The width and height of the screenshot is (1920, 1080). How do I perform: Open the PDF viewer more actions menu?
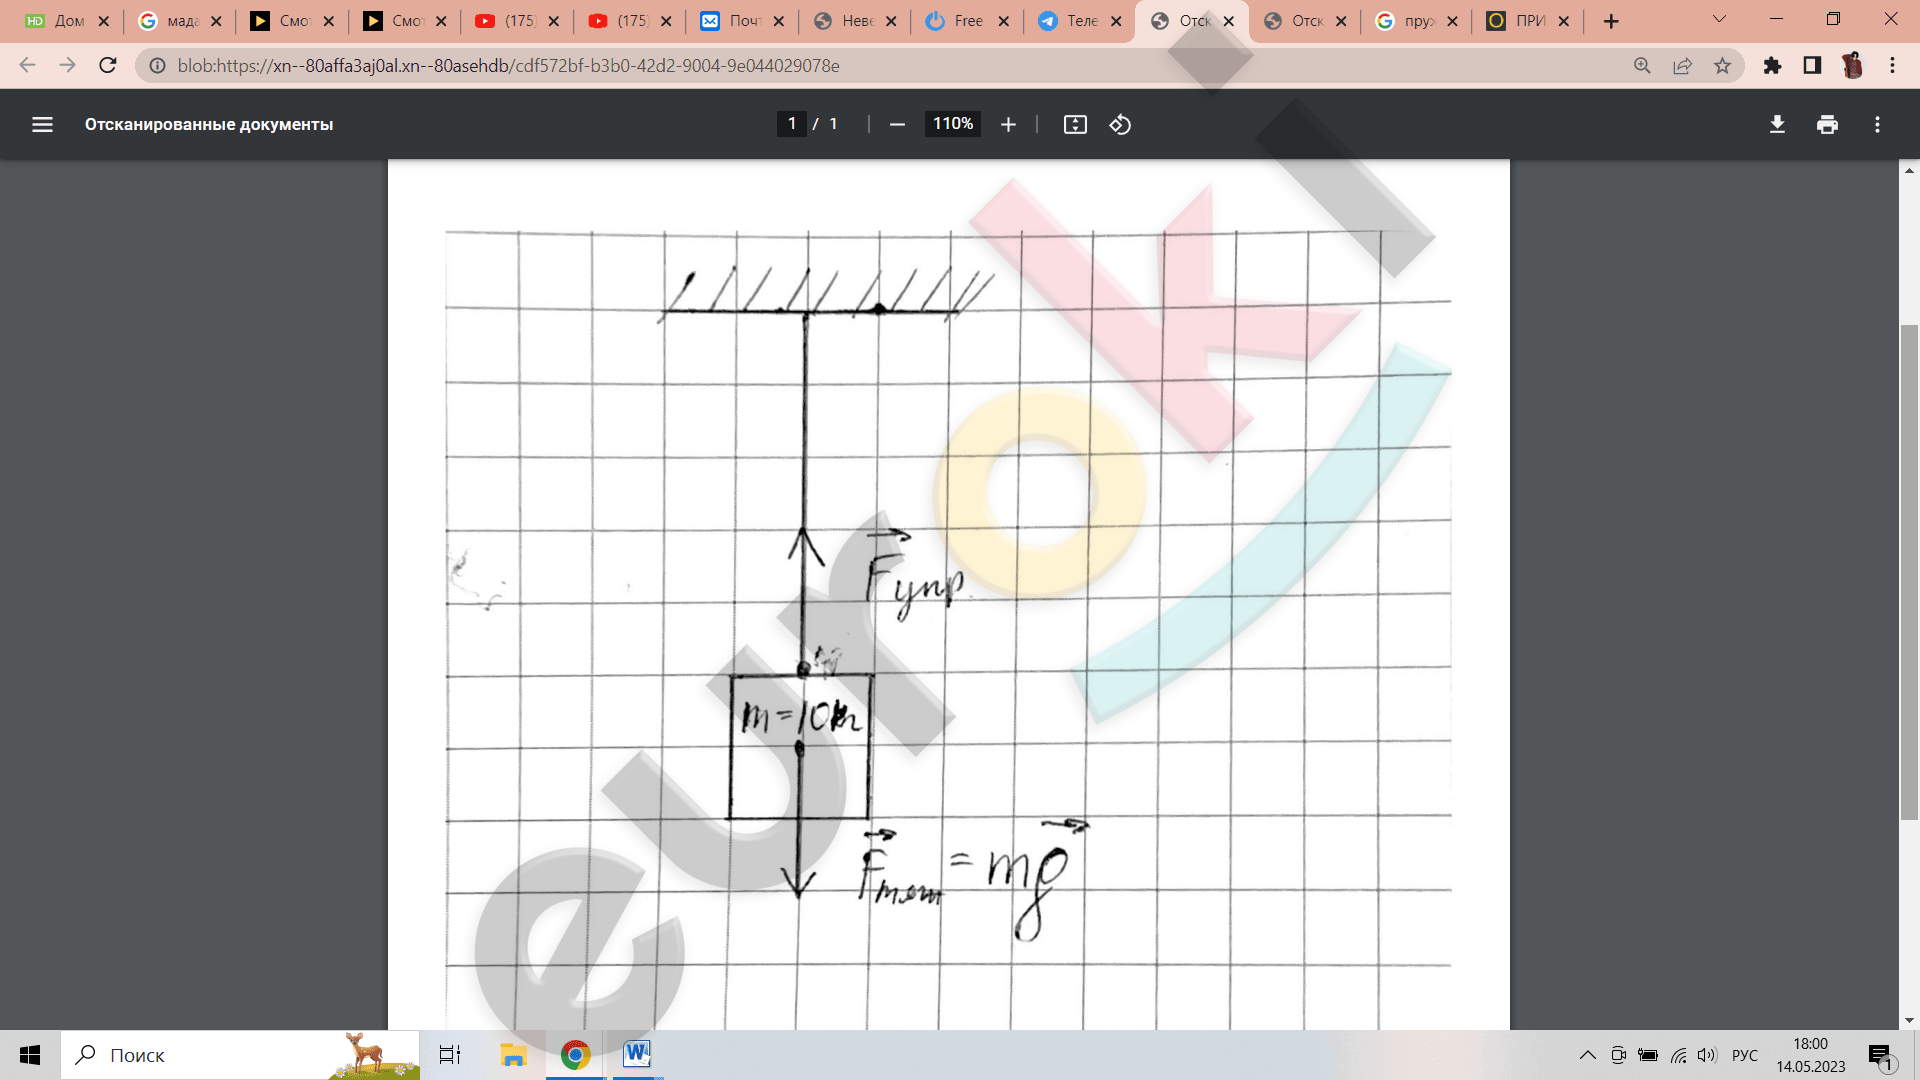(1877, 124)
